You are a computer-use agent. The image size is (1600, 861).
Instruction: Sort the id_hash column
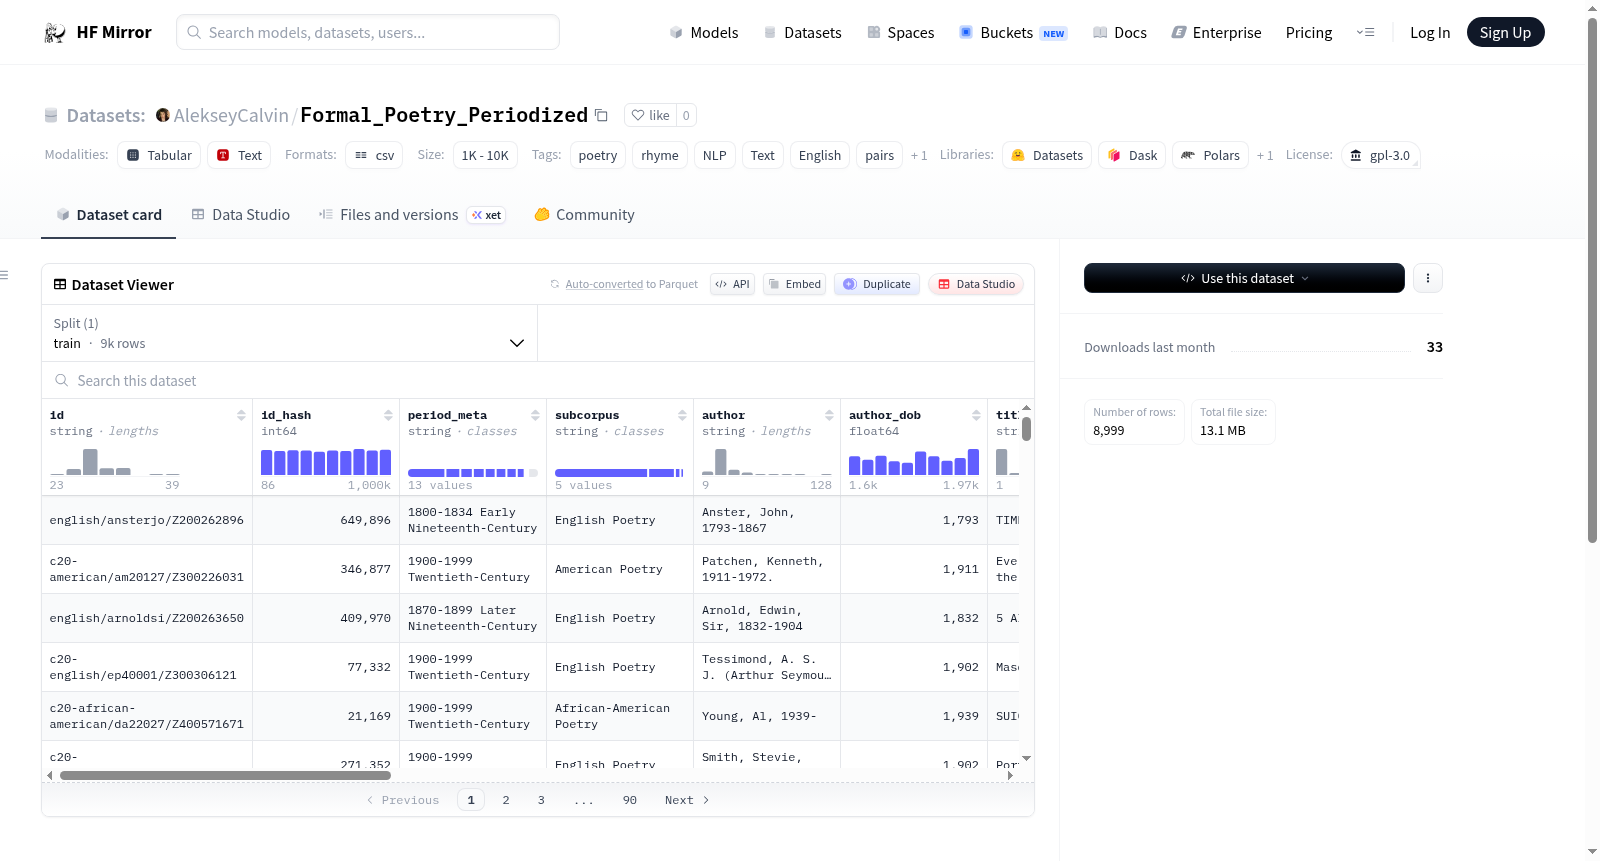(388, 415)
